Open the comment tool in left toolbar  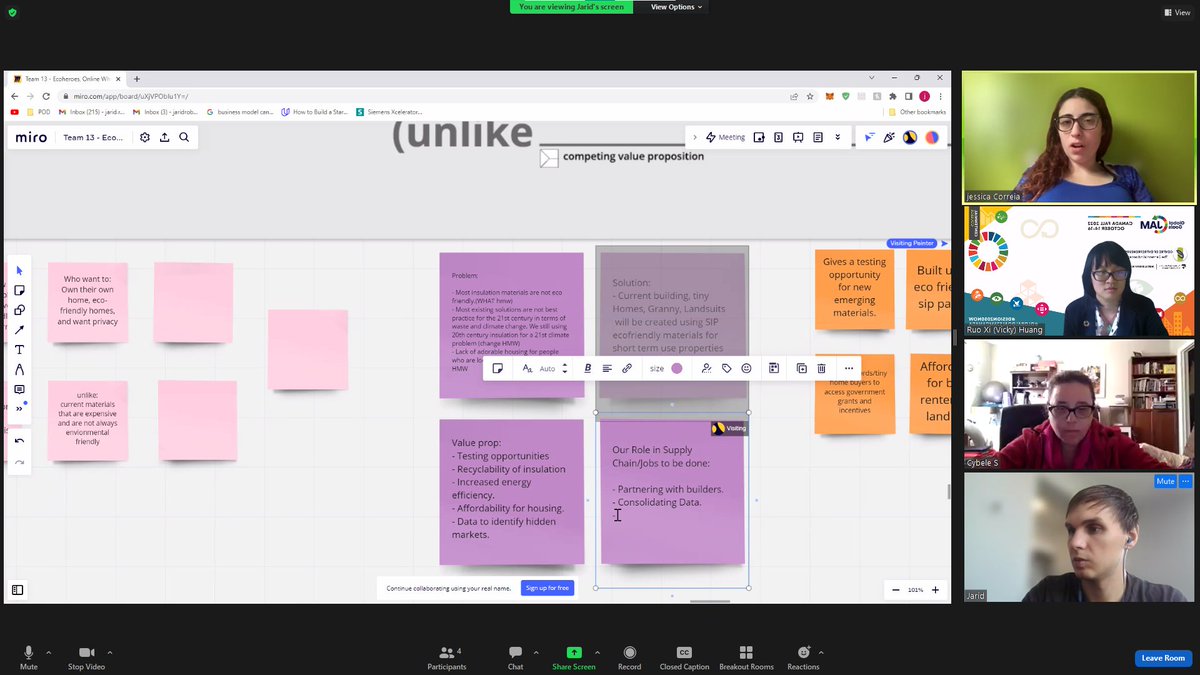[x=19, y=389]
